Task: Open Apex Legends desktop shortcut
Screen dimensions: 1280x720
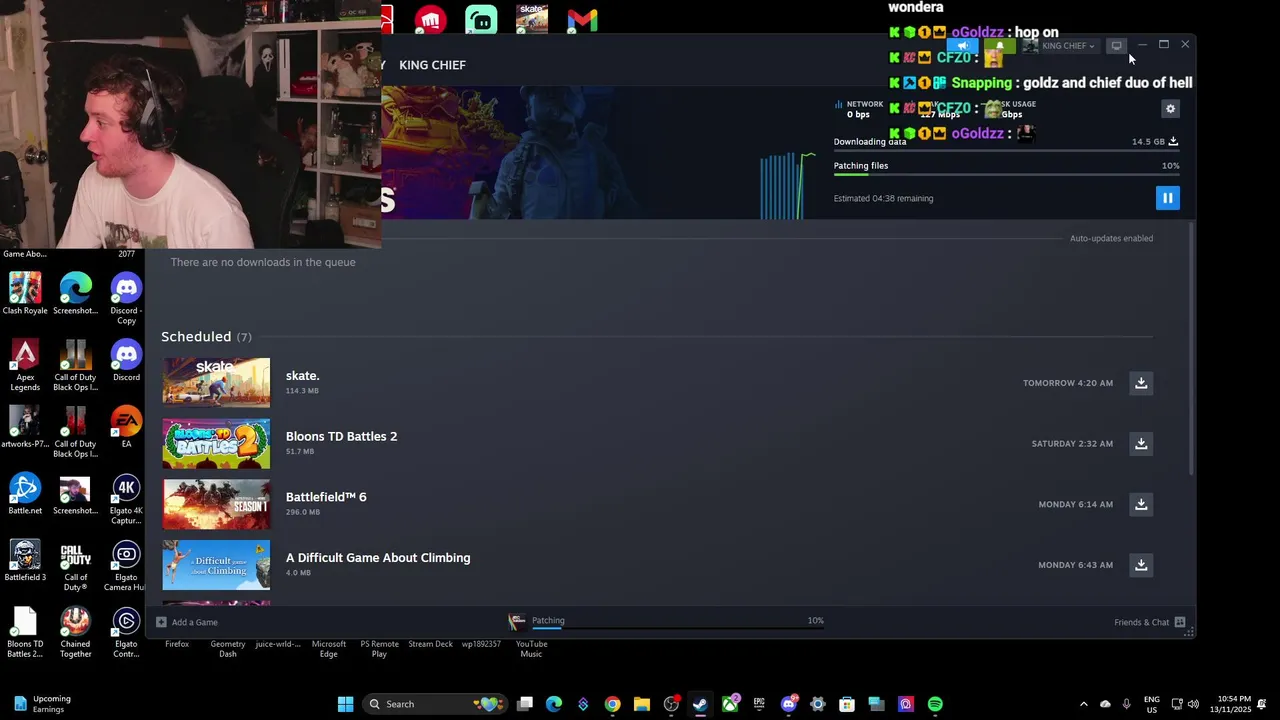Action: point(25,366)
